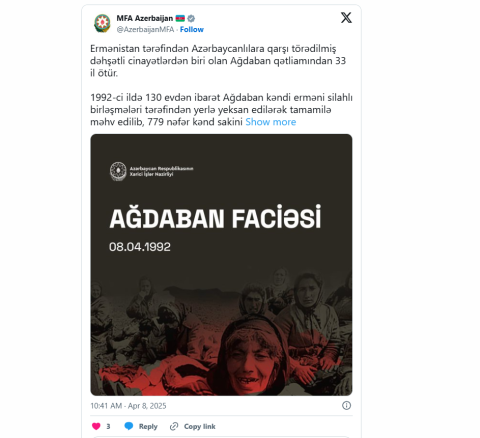Screen dimensions: 480x438
Task: Open the X logo link
Action: click(x=346, y=18)
